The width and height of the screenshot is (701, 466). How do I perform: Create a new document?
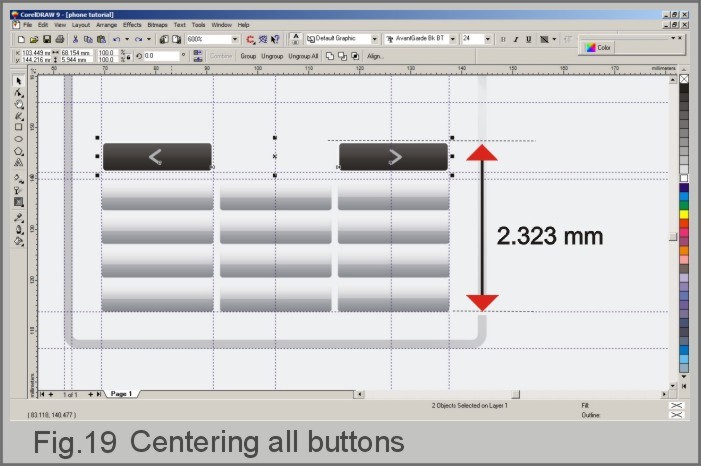[x=21, y=39]
